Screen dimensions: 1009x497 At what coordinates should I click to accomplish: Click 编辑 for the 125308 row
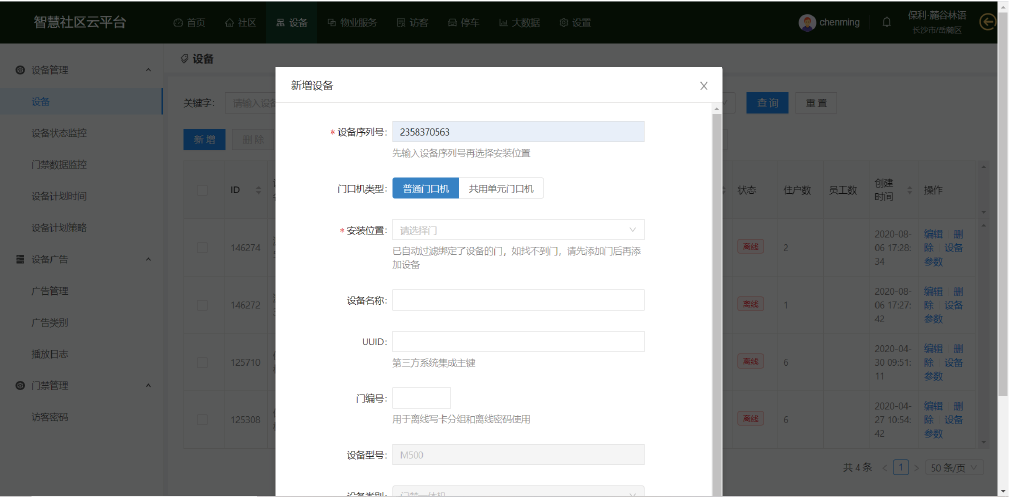coord(934,406)
